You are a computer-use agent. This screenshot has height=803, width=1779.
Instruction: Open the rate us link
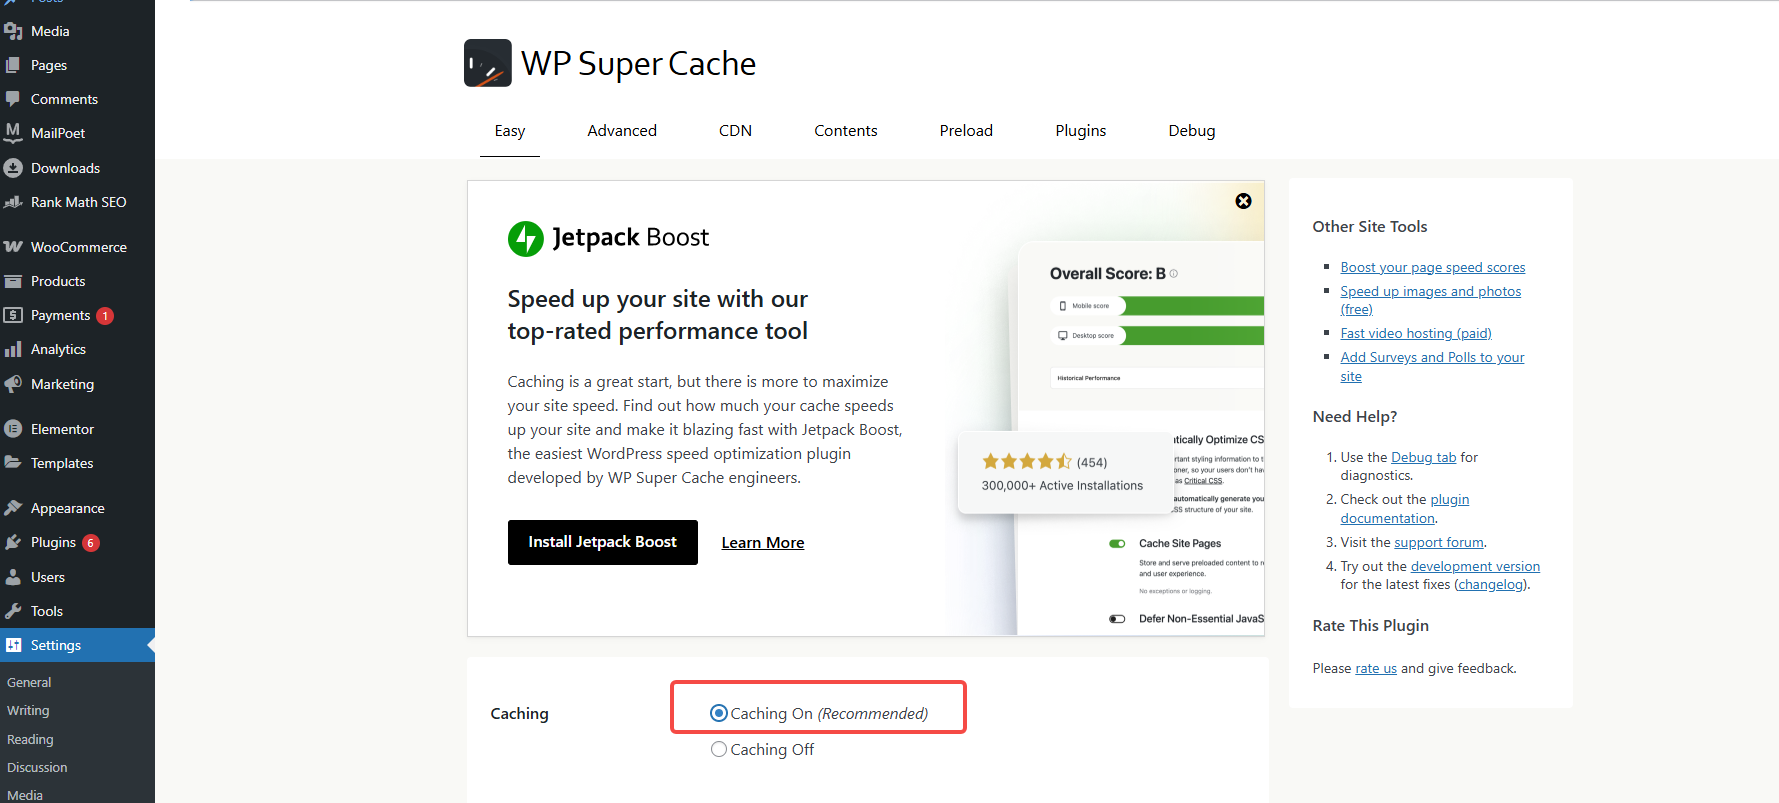click(1375, 668)
